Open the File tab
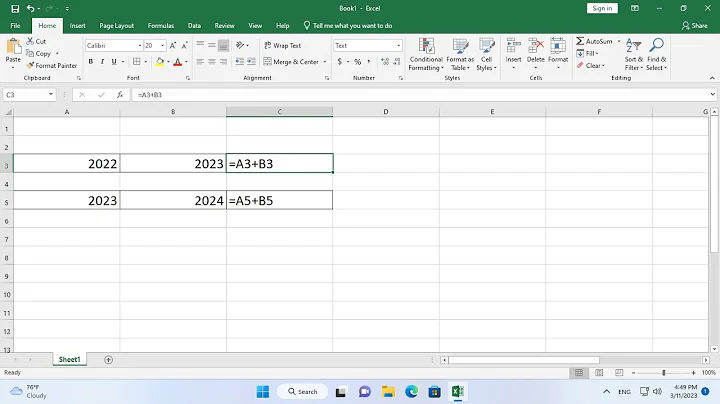Screen dimensions: 720x404 [x=15, y=26]
